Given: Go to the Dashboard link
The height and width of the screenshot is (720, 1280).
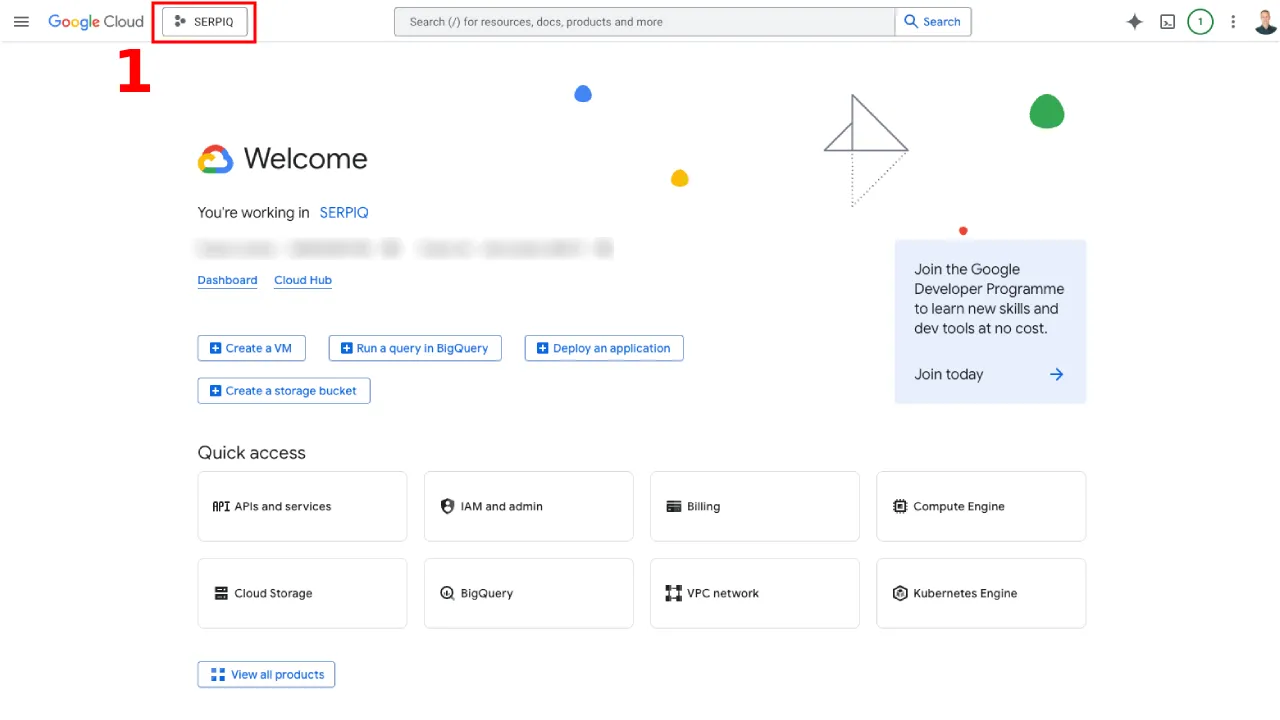Looking at the screenshot, I should click(x=227, y=281).
